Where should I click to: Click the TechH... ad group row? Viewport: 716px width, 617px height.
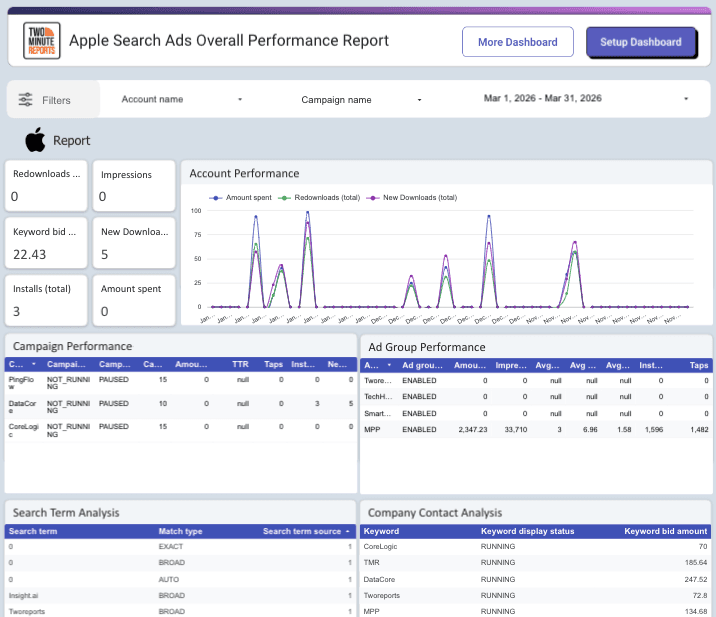pyautogui.click(x=536, y=396)
